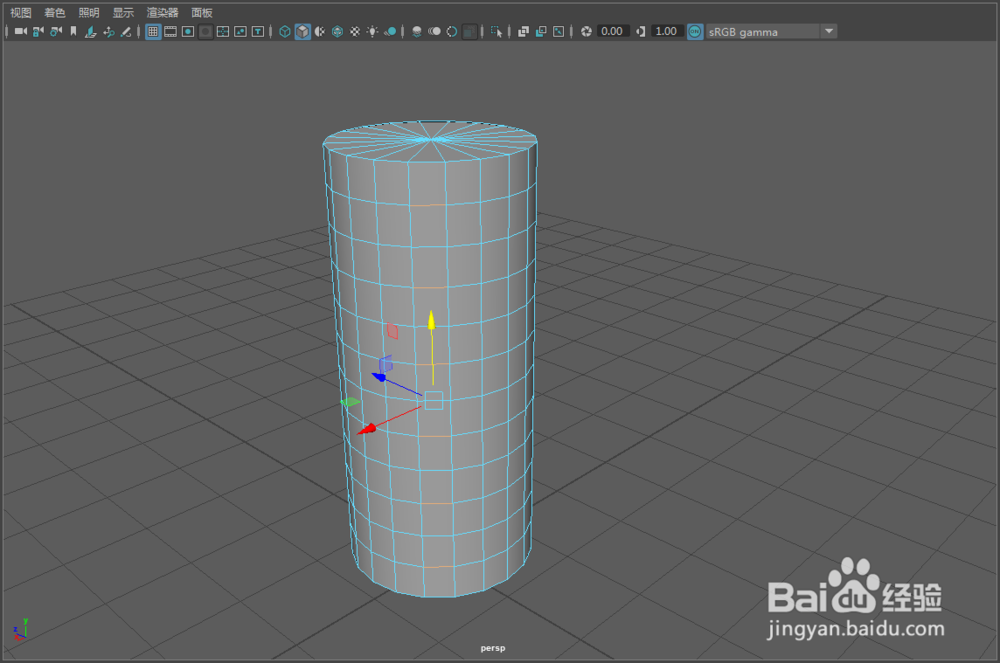This screenshot has width=1000, height=663.
Task: Click the gamma contrast icon
Action: click(640, 31)
